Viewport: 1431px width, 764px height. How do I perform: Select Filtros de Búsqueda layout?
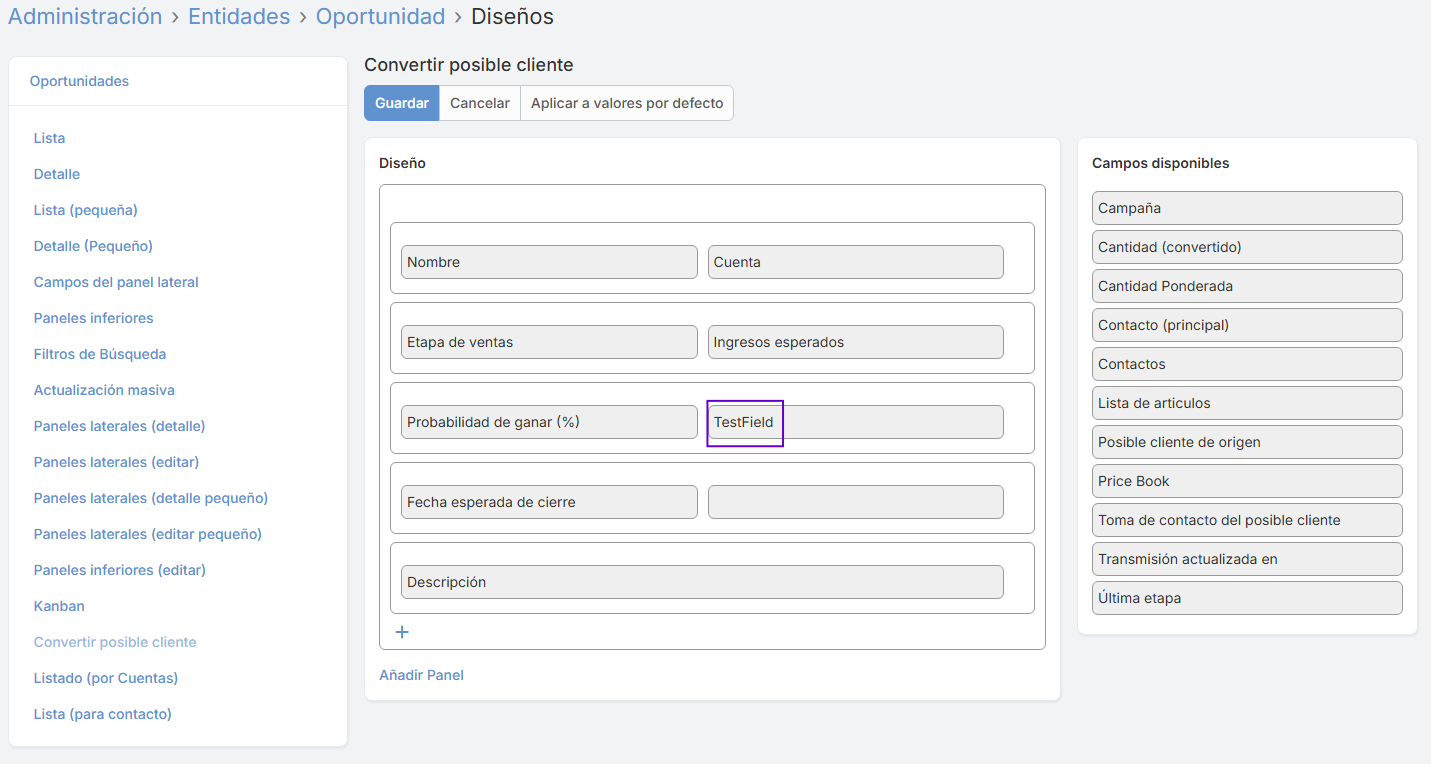(100, 354)
